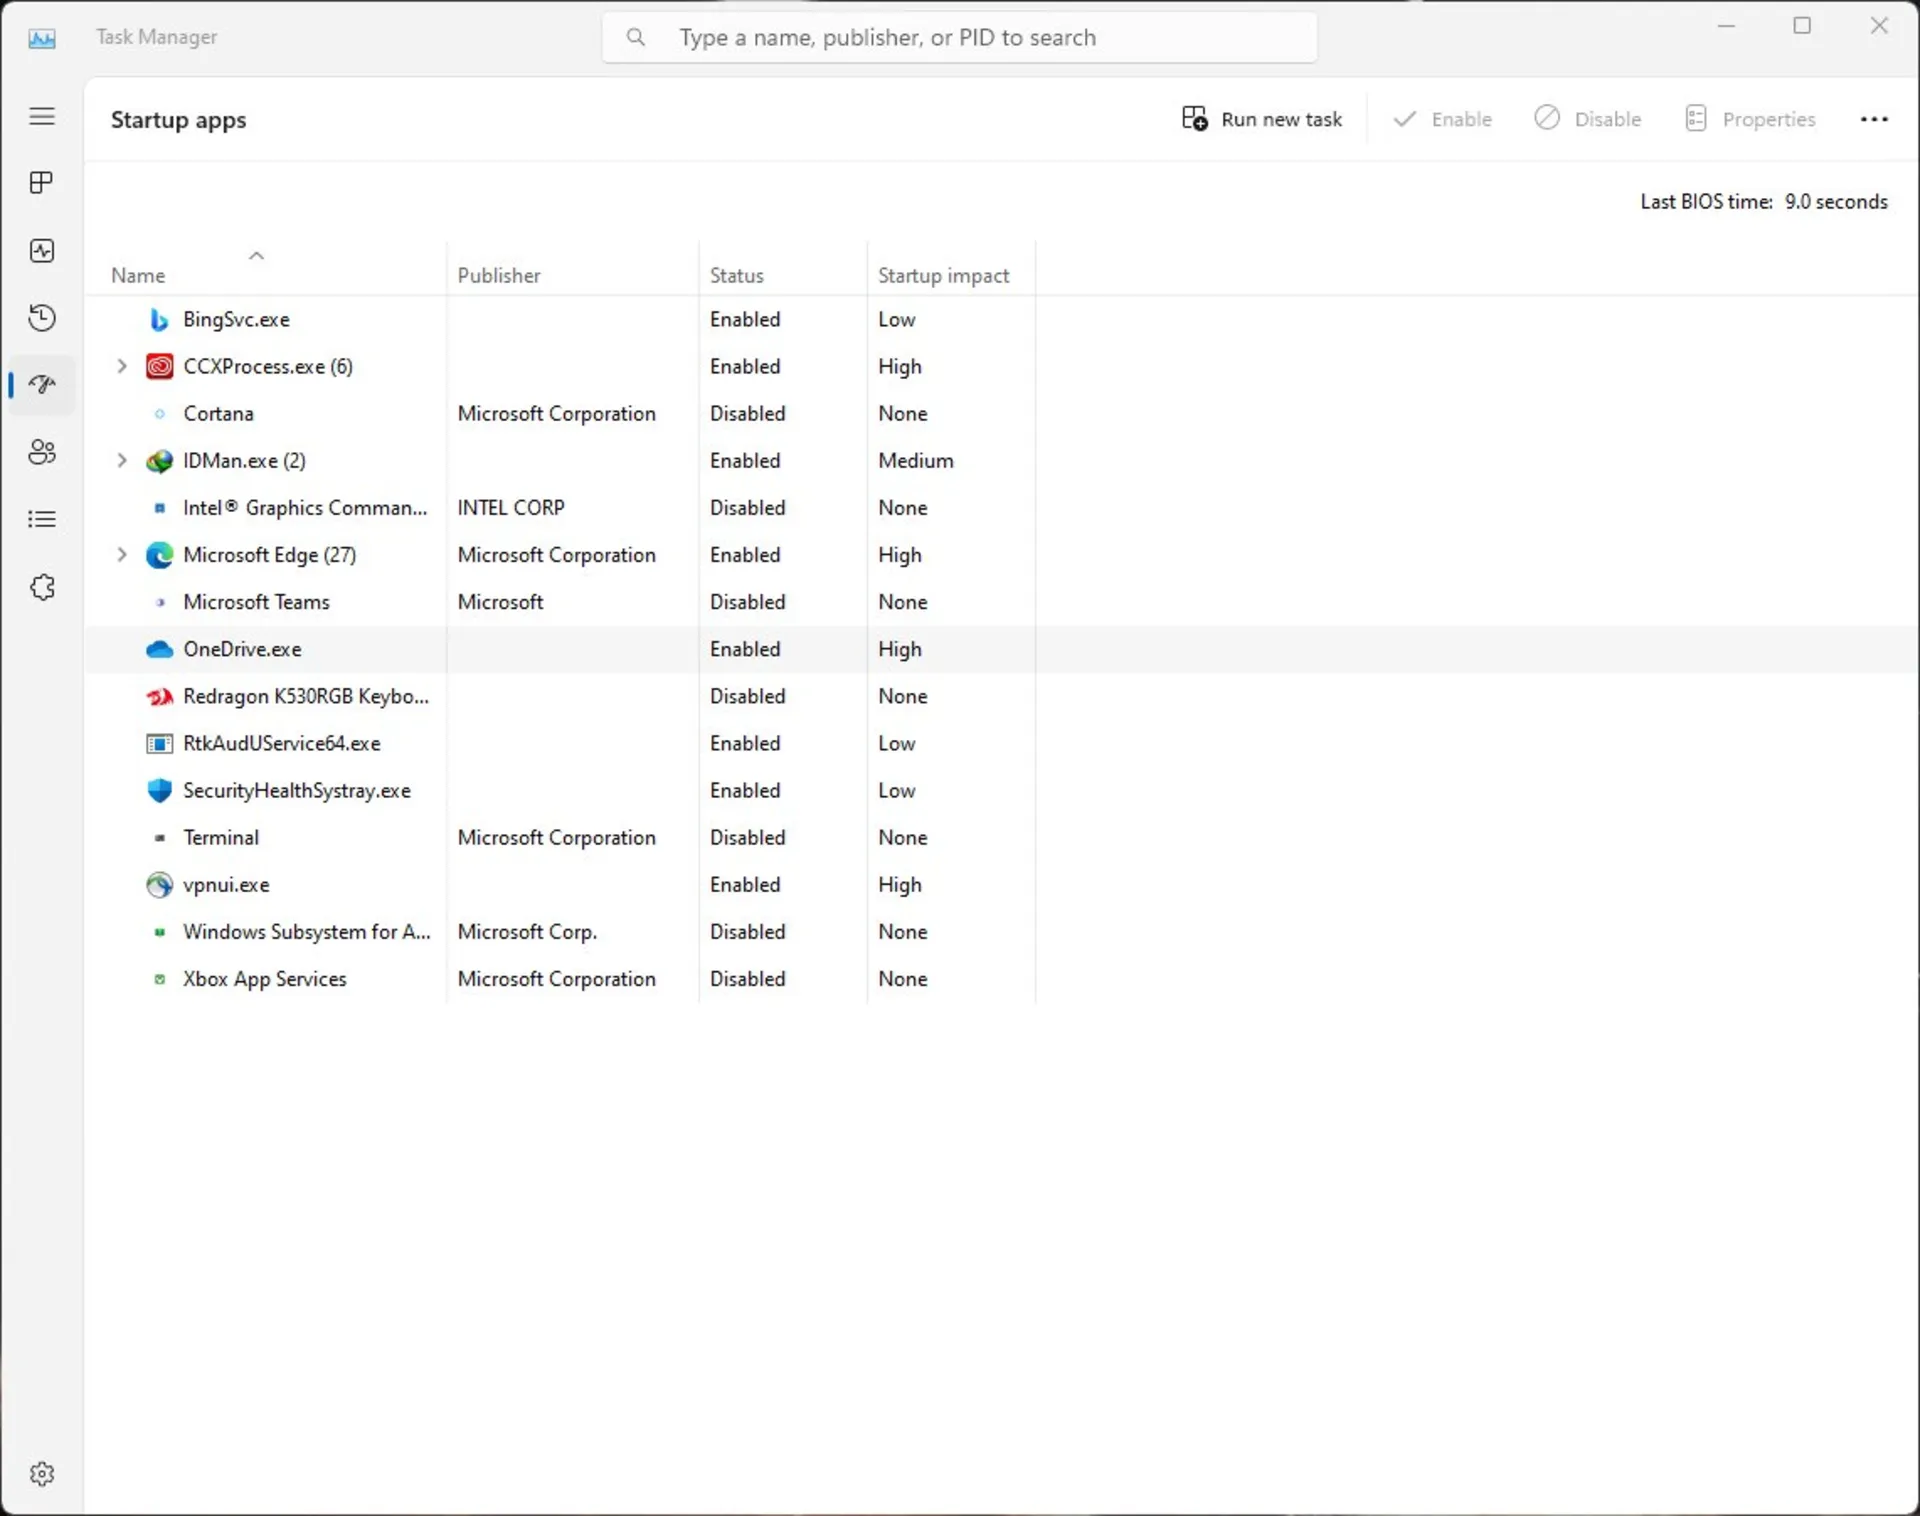This screenshot has width=1920, height=1516.
Task: Open the Performance page icon
Action: click(42, 250)
